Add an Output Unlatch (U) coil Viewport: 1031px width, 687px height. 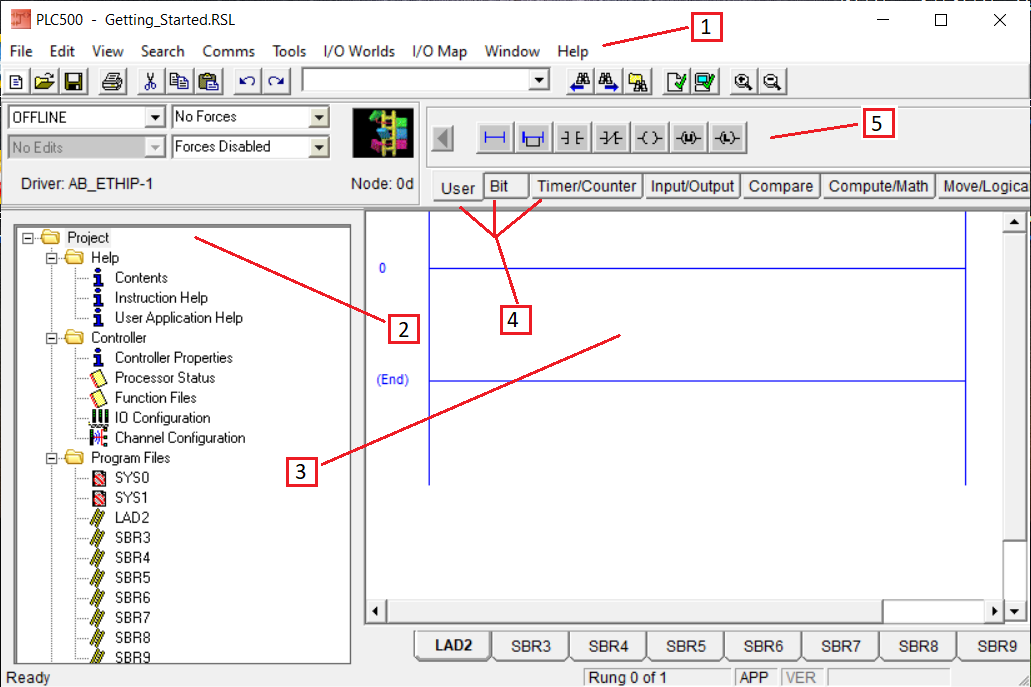point(688,138)
